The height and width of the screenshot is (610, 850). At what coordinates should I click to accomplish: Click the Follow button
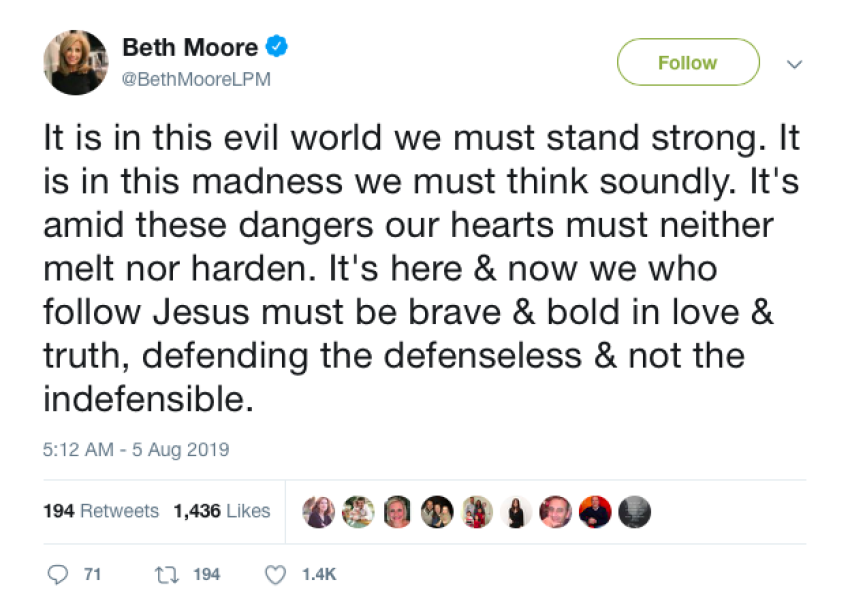tap(688, 63)
